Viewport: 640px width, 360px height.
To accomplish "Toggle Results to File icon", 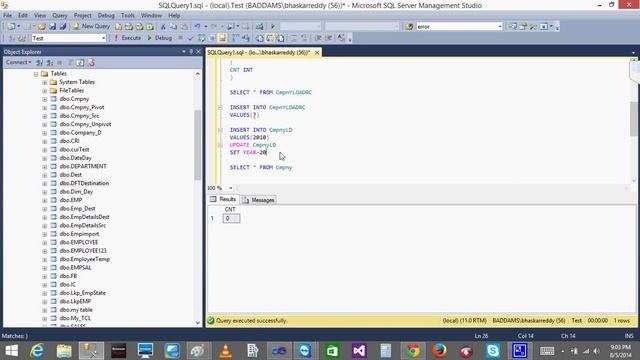I will point(281,38).
